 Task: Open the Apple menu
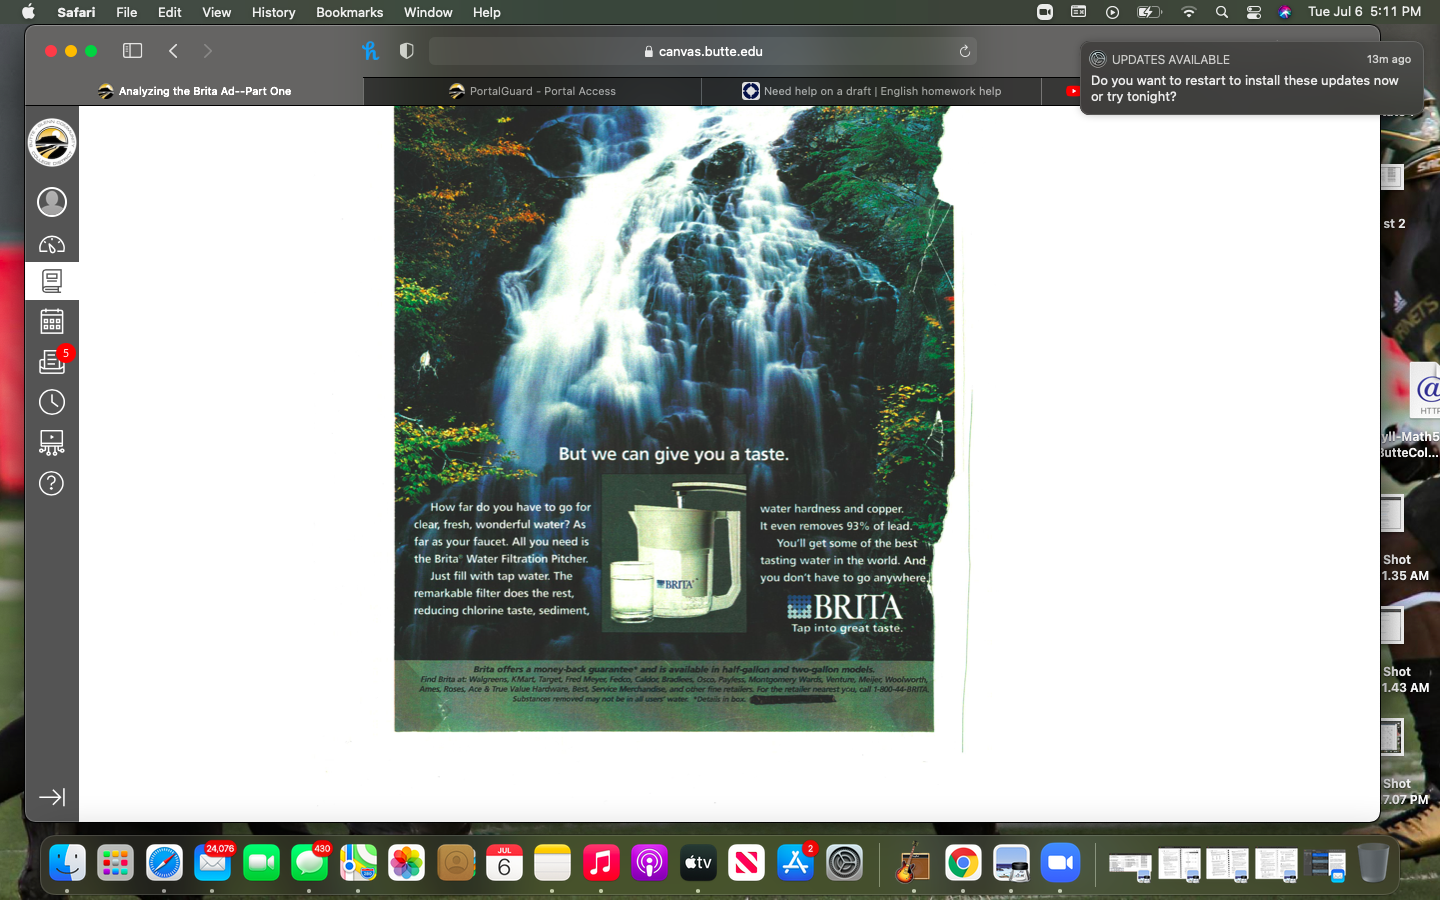click(28, 12)
